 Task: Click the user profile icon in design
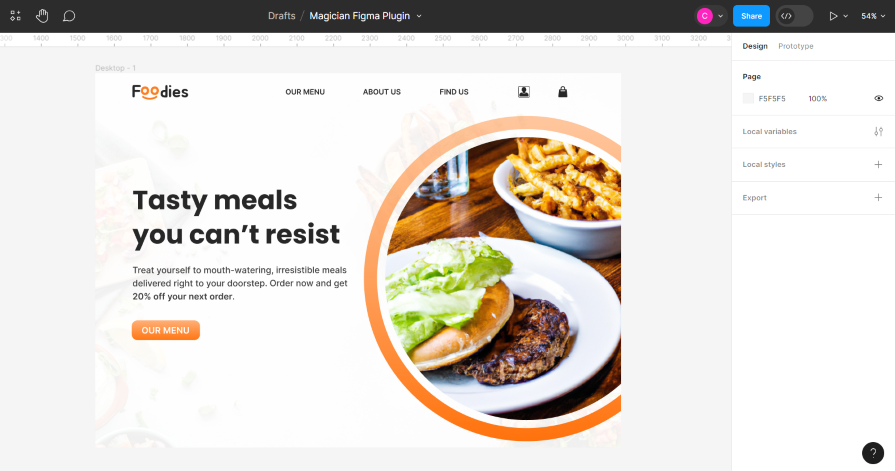click(523, 92)
